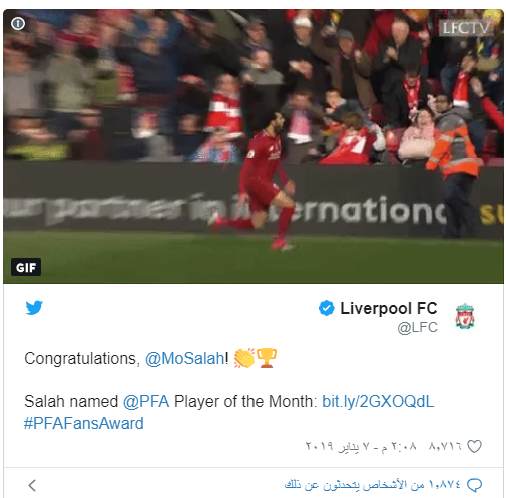Viewport: 506px width, 498px height.
Task: Open the @MoSalah mention link
Action: 185,359
